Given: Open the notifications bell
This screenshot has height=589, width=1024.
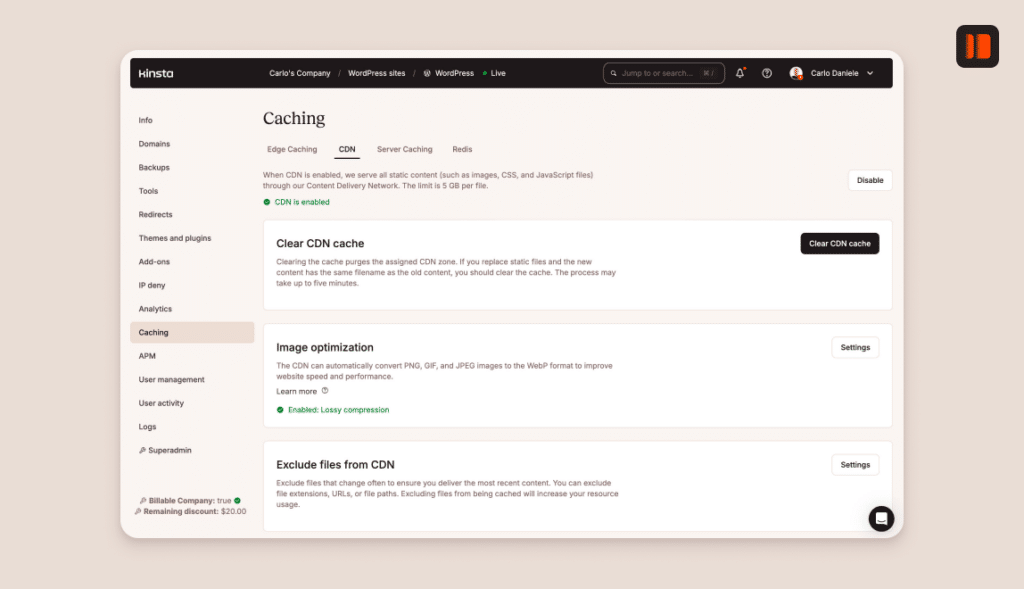Looking at the screenshot, I should pyautogui.click(x=739, y=72).
